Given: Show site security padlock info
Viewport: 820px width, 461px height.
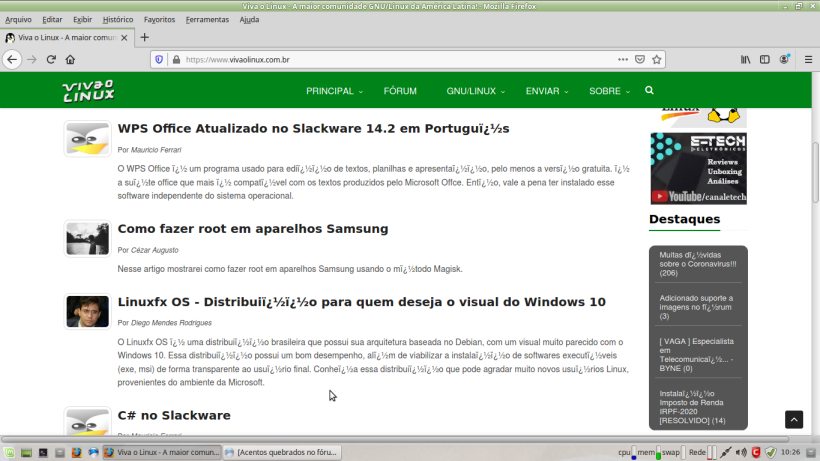Looking at the screenshot, I should tap(176, 60).
